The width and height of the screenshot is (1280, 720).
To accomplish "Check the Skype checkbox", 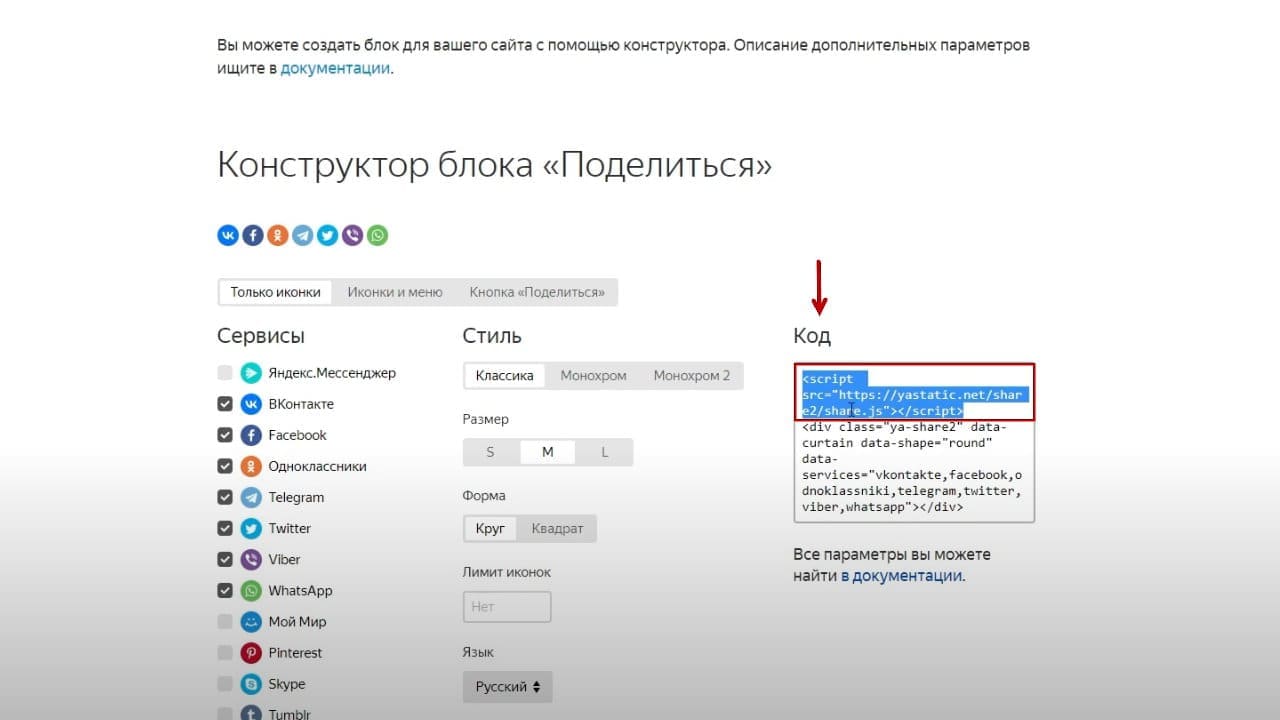I will click(225, 684).
